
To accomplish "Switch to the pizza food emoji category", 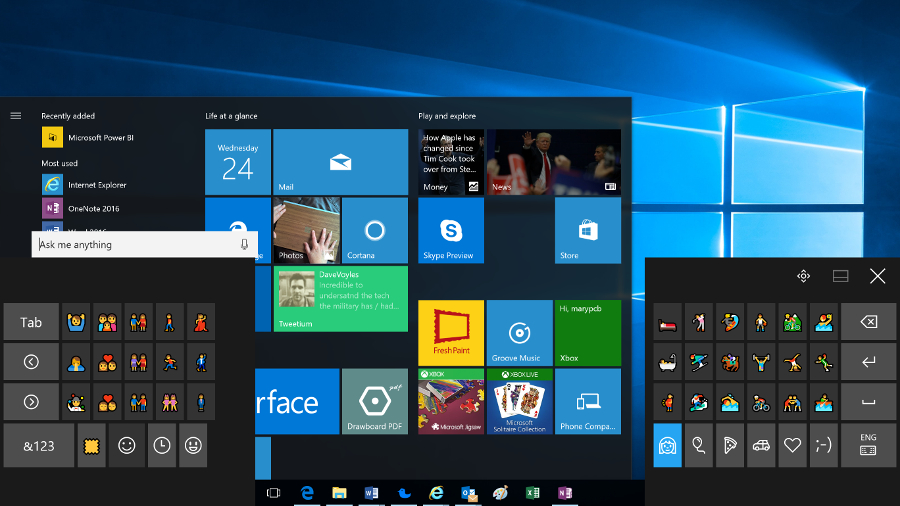I will 730,445.
